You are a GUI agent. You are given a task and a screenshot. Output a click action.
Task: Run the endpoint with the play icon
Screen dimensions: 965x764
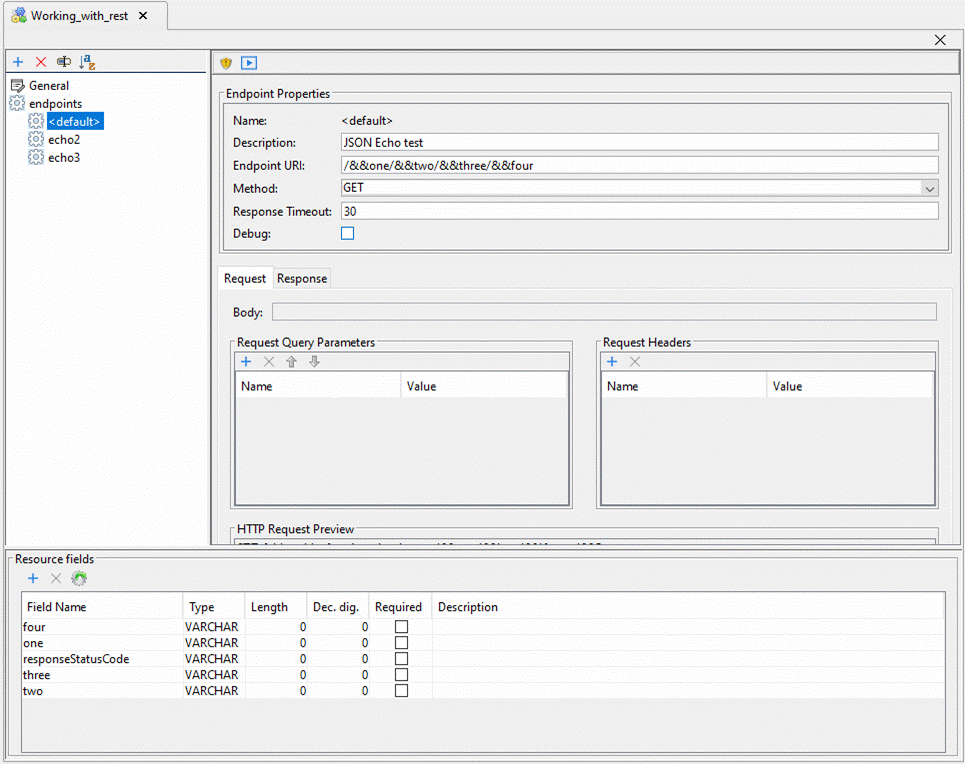pyautogui.click(x=249, y=63)
